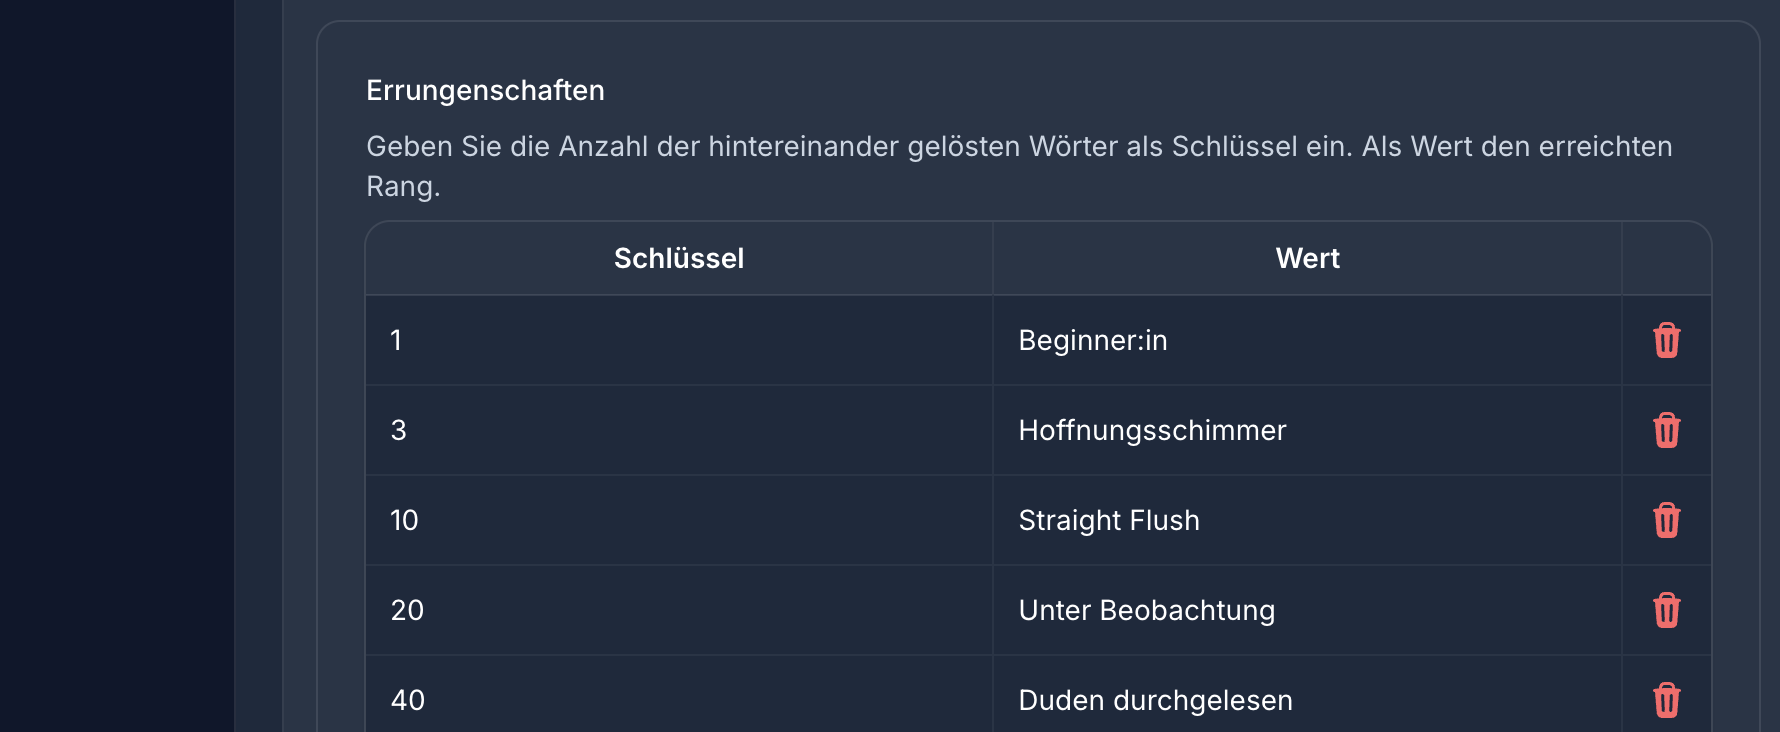Click the Errungenschaften section heading

point(485,90)
